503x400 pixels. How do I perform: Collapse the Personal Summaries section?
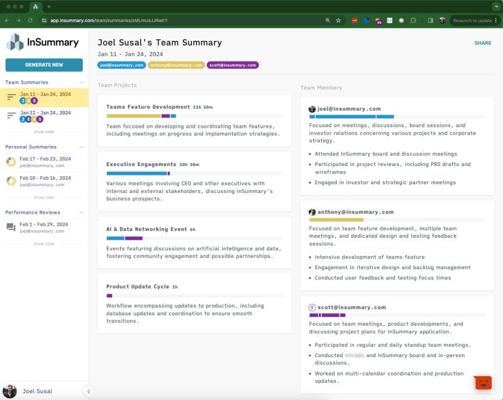point(81,147)
